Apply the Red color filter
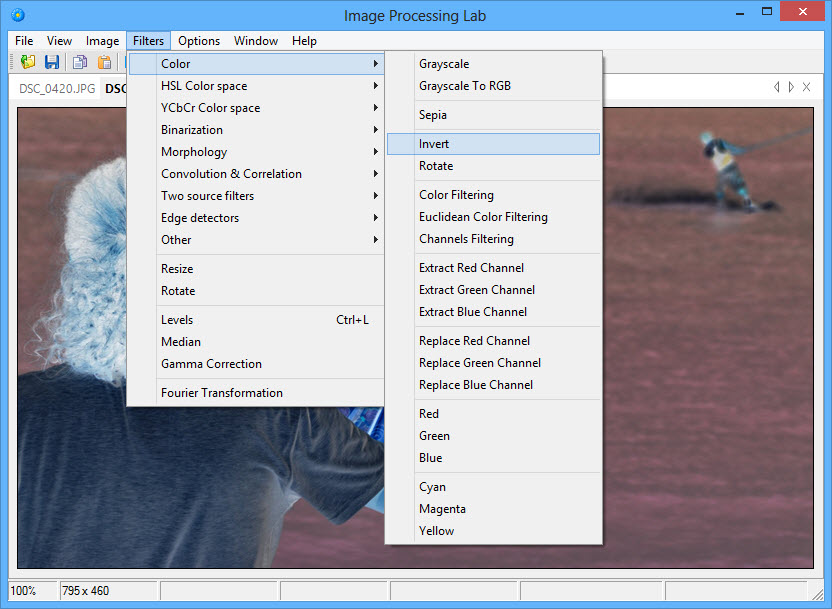Image resolution: width=832 pixels, height=609 pixels. (493, 414)
